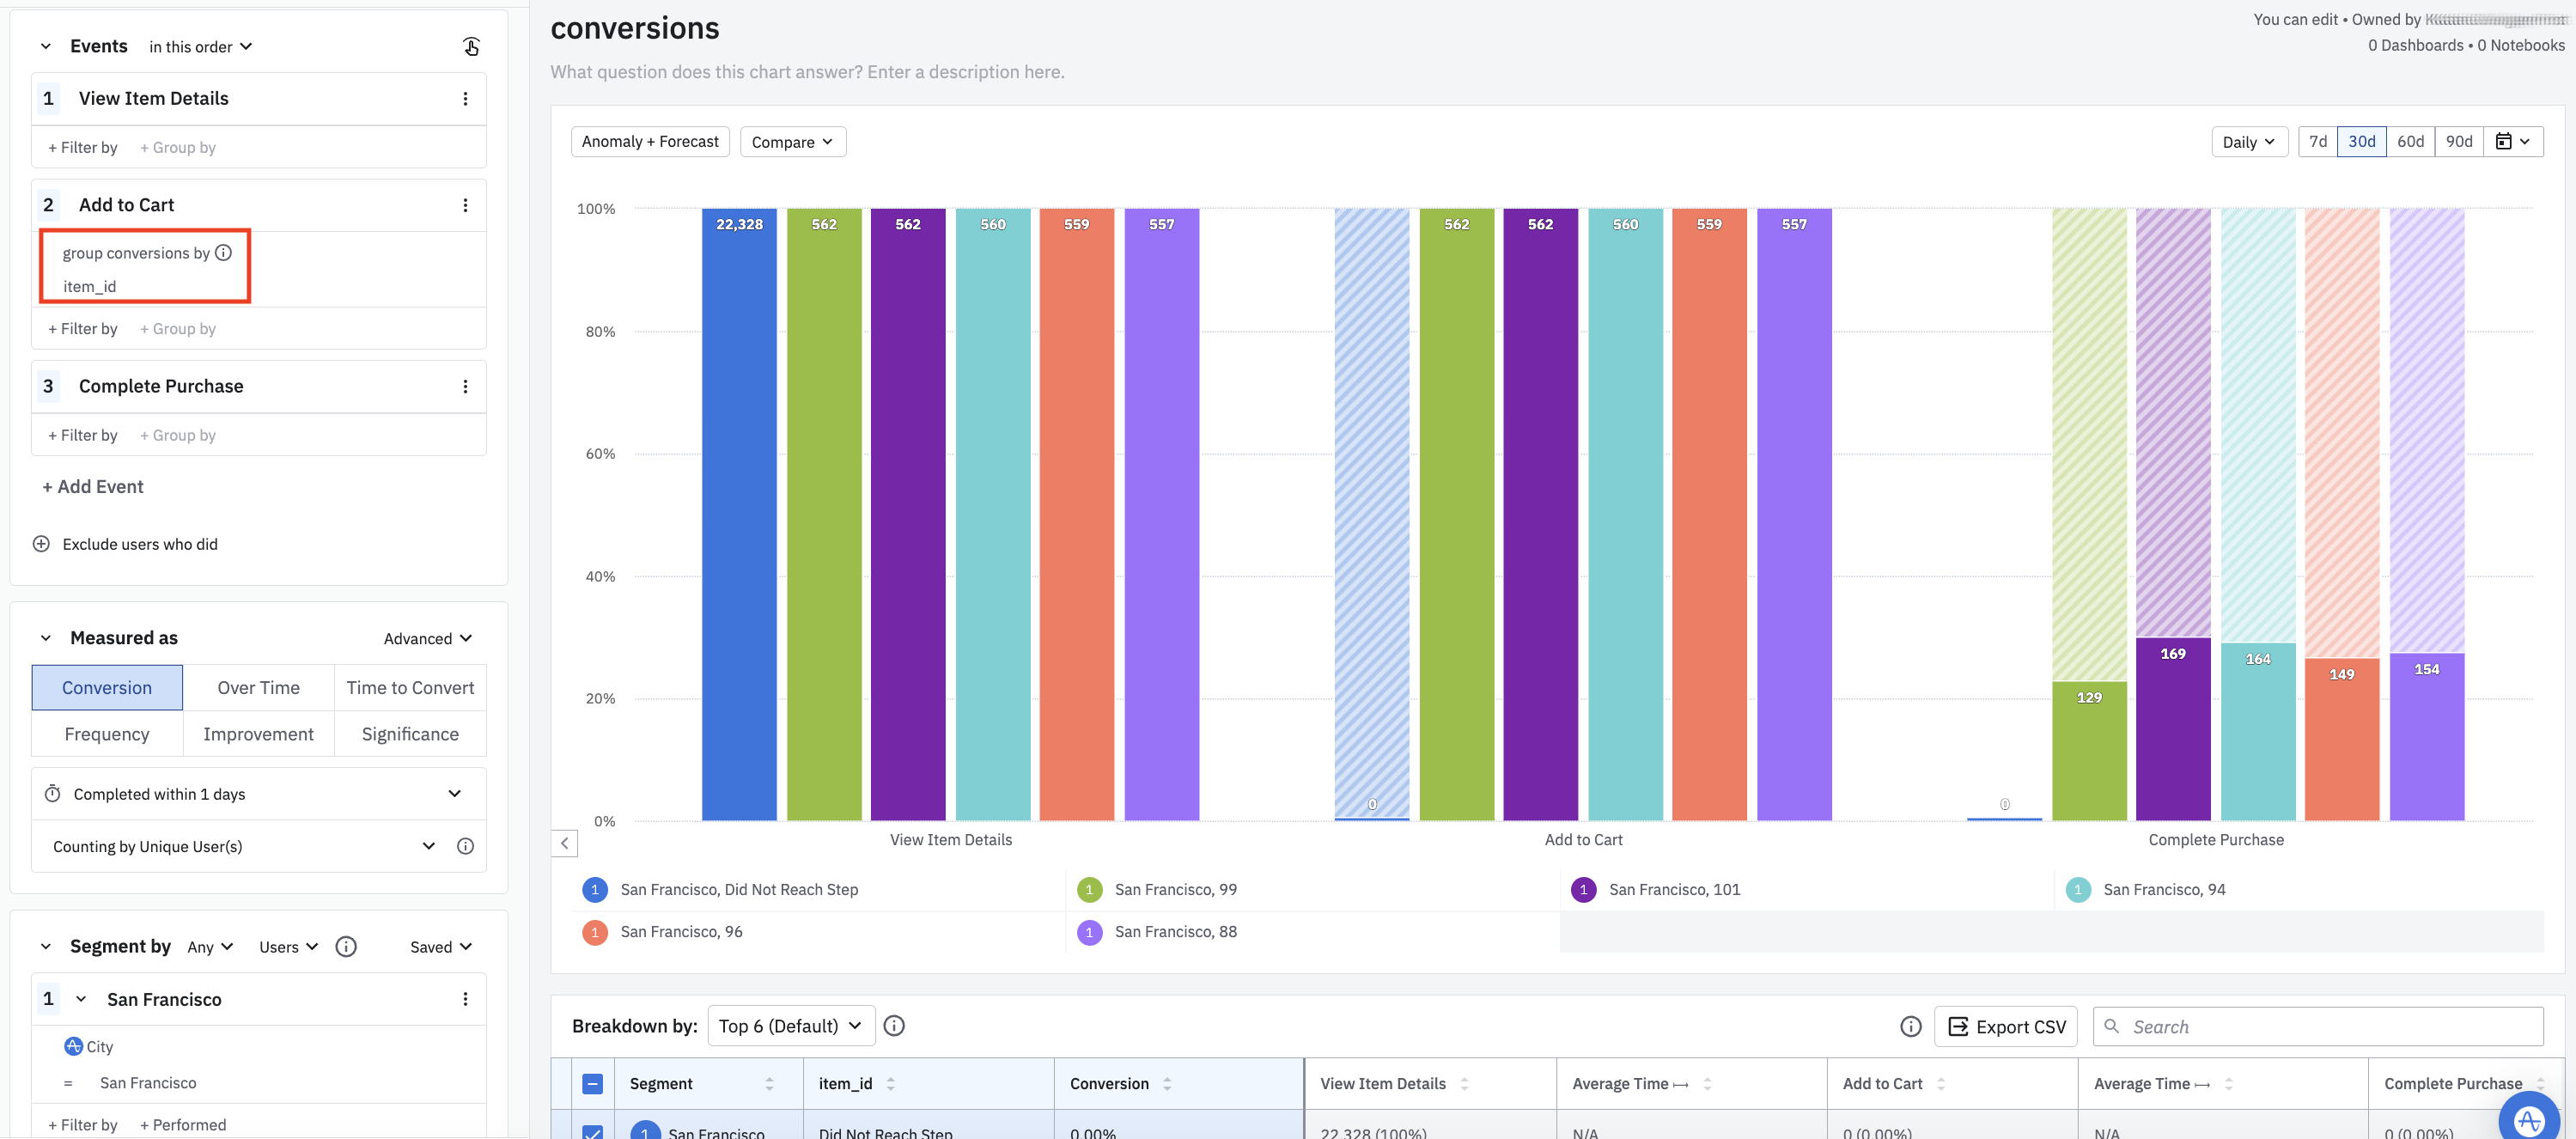The height and width of the screenshot is (1139, 2576).
Task: Click the Export CSV button
Action: (2006, 1026)
